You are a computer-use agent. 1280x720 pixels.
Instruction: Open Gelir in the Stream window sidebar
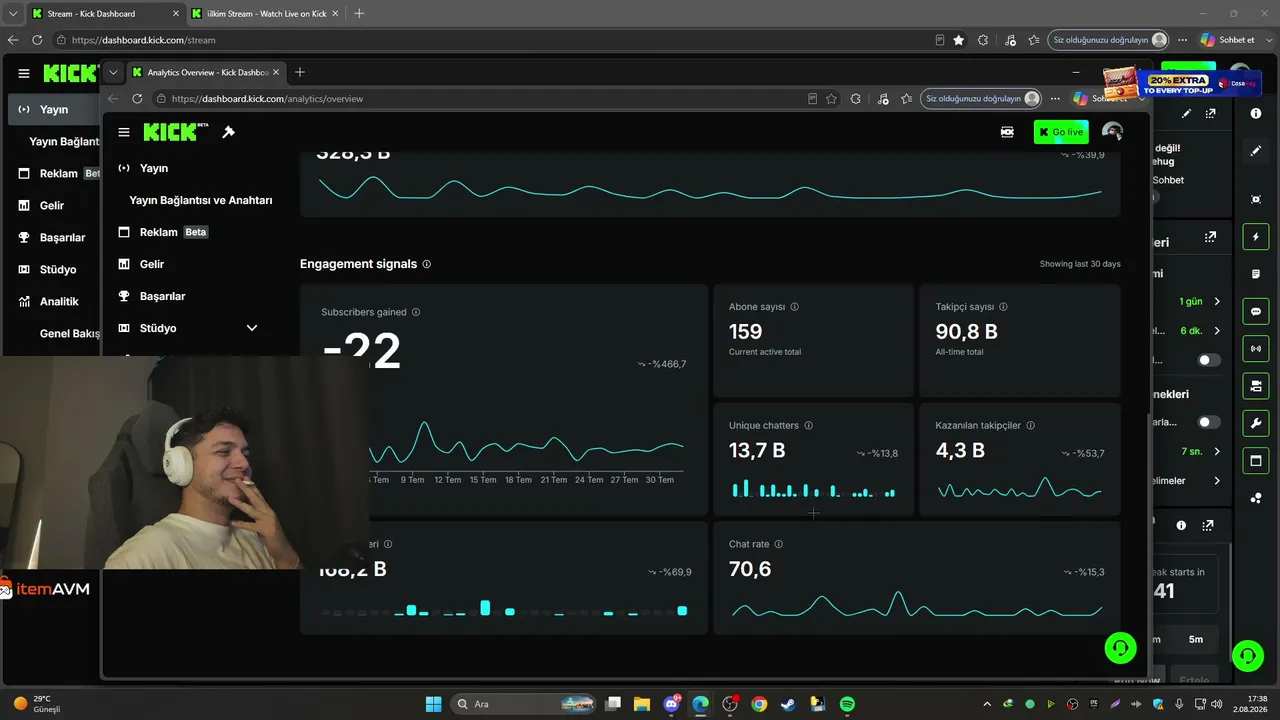coord(51,205)
